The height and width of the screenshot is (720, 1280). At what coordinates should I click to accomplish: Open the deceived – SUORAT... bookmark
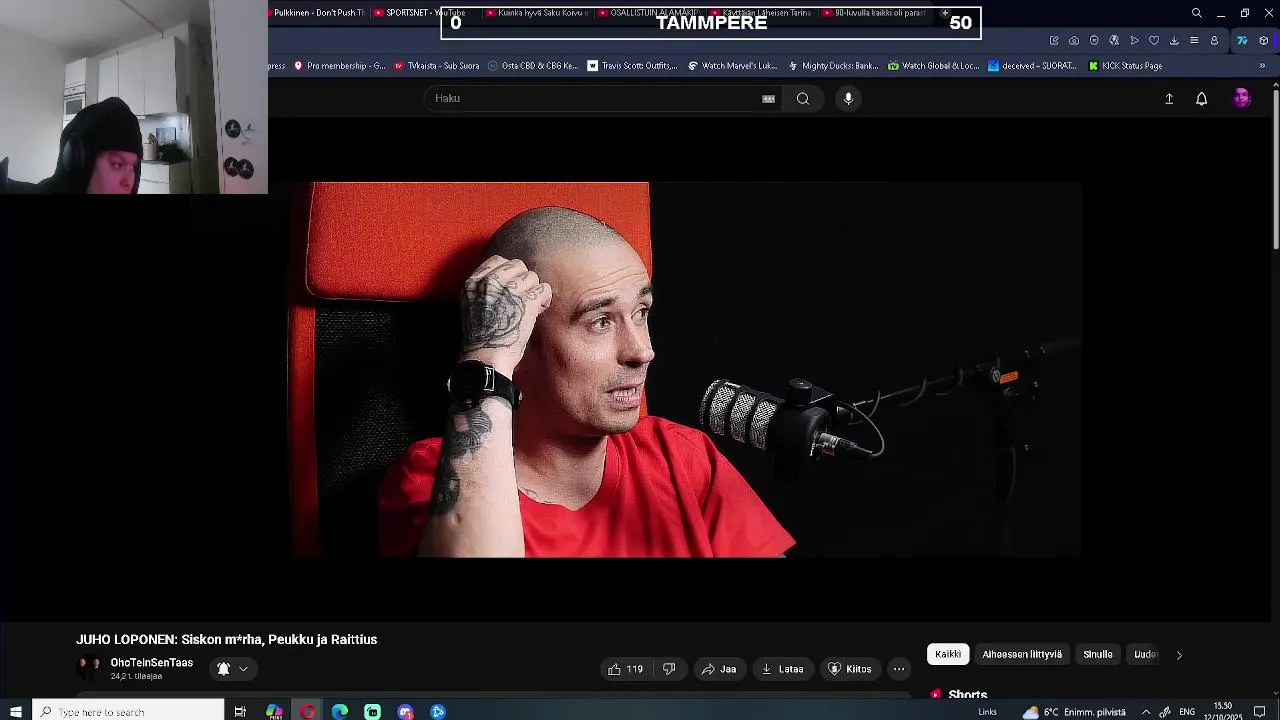(x=1032, y=66)
